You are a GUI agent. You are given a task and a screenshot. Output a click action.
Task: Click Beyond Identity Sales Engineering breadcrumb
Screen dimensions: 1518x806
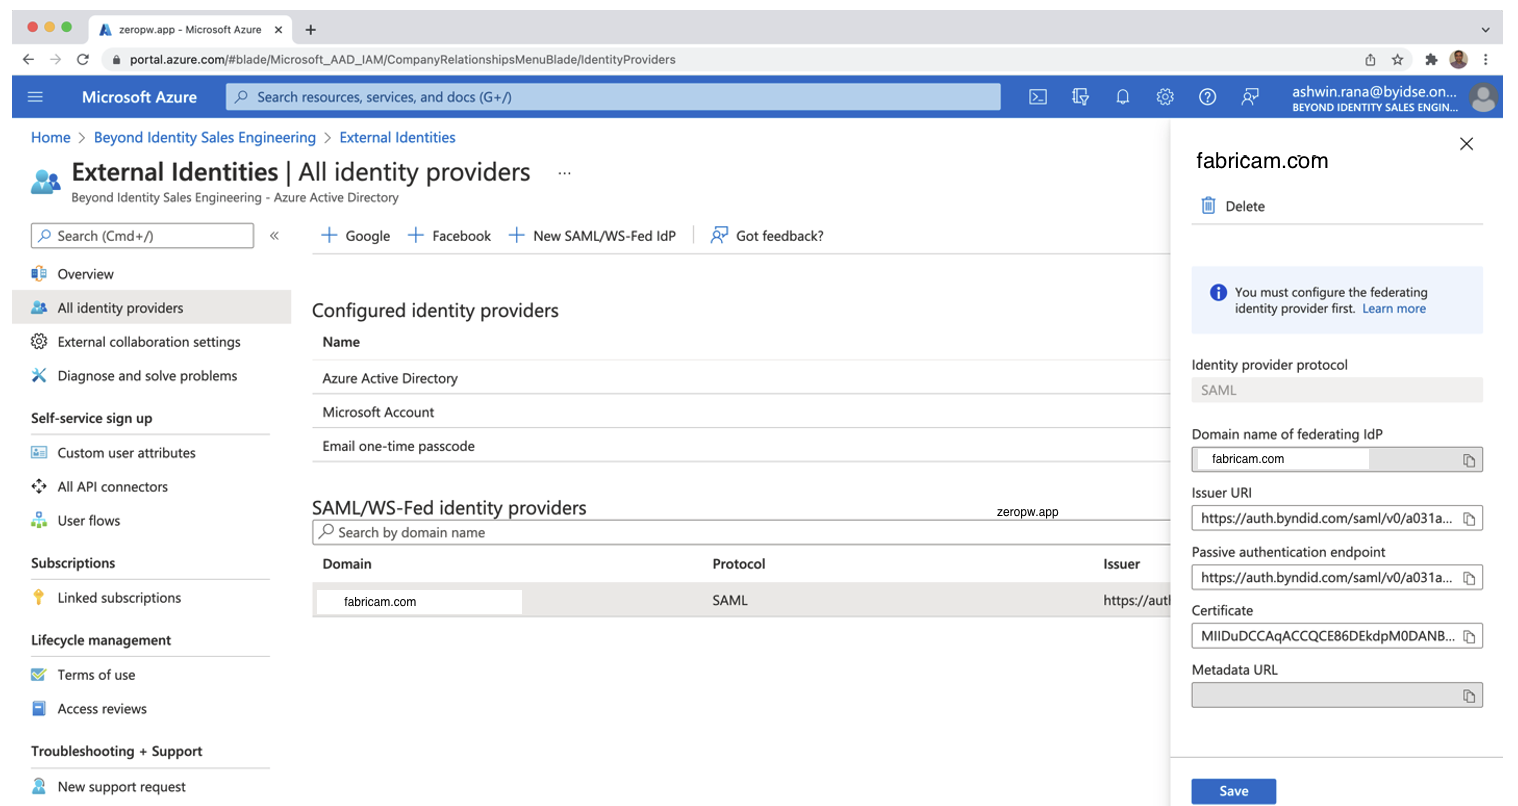click(204, 138)
